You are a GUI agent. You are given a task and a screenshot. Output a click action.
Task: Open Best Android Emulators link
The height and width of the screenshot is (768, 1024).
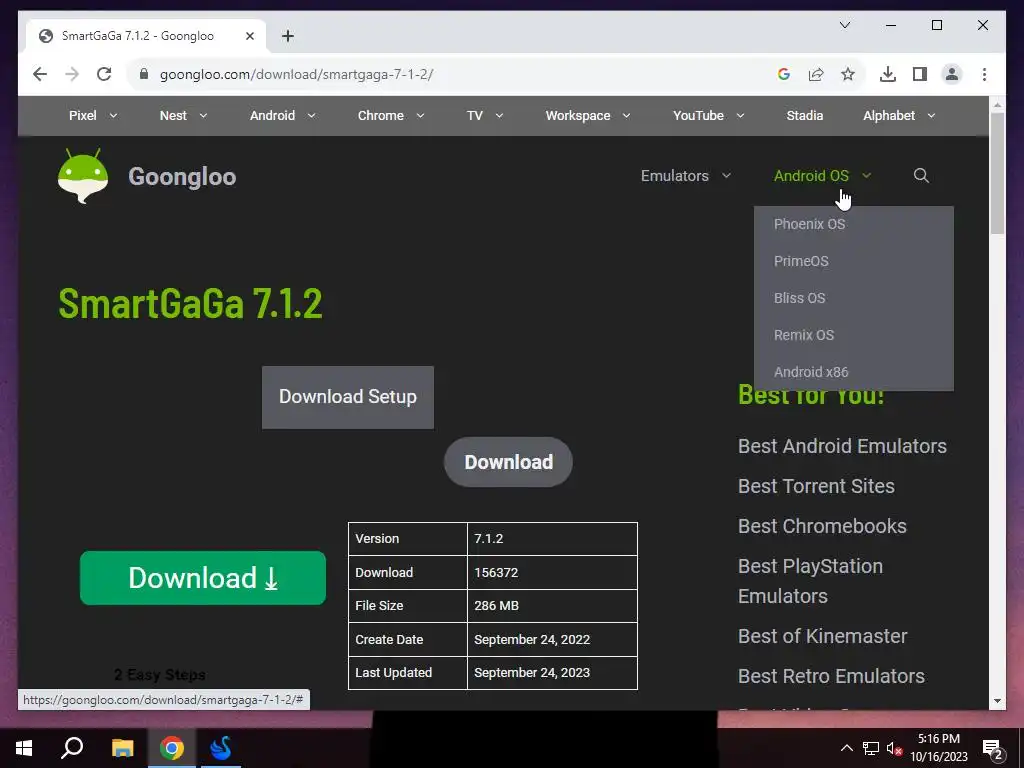[842, 446]
